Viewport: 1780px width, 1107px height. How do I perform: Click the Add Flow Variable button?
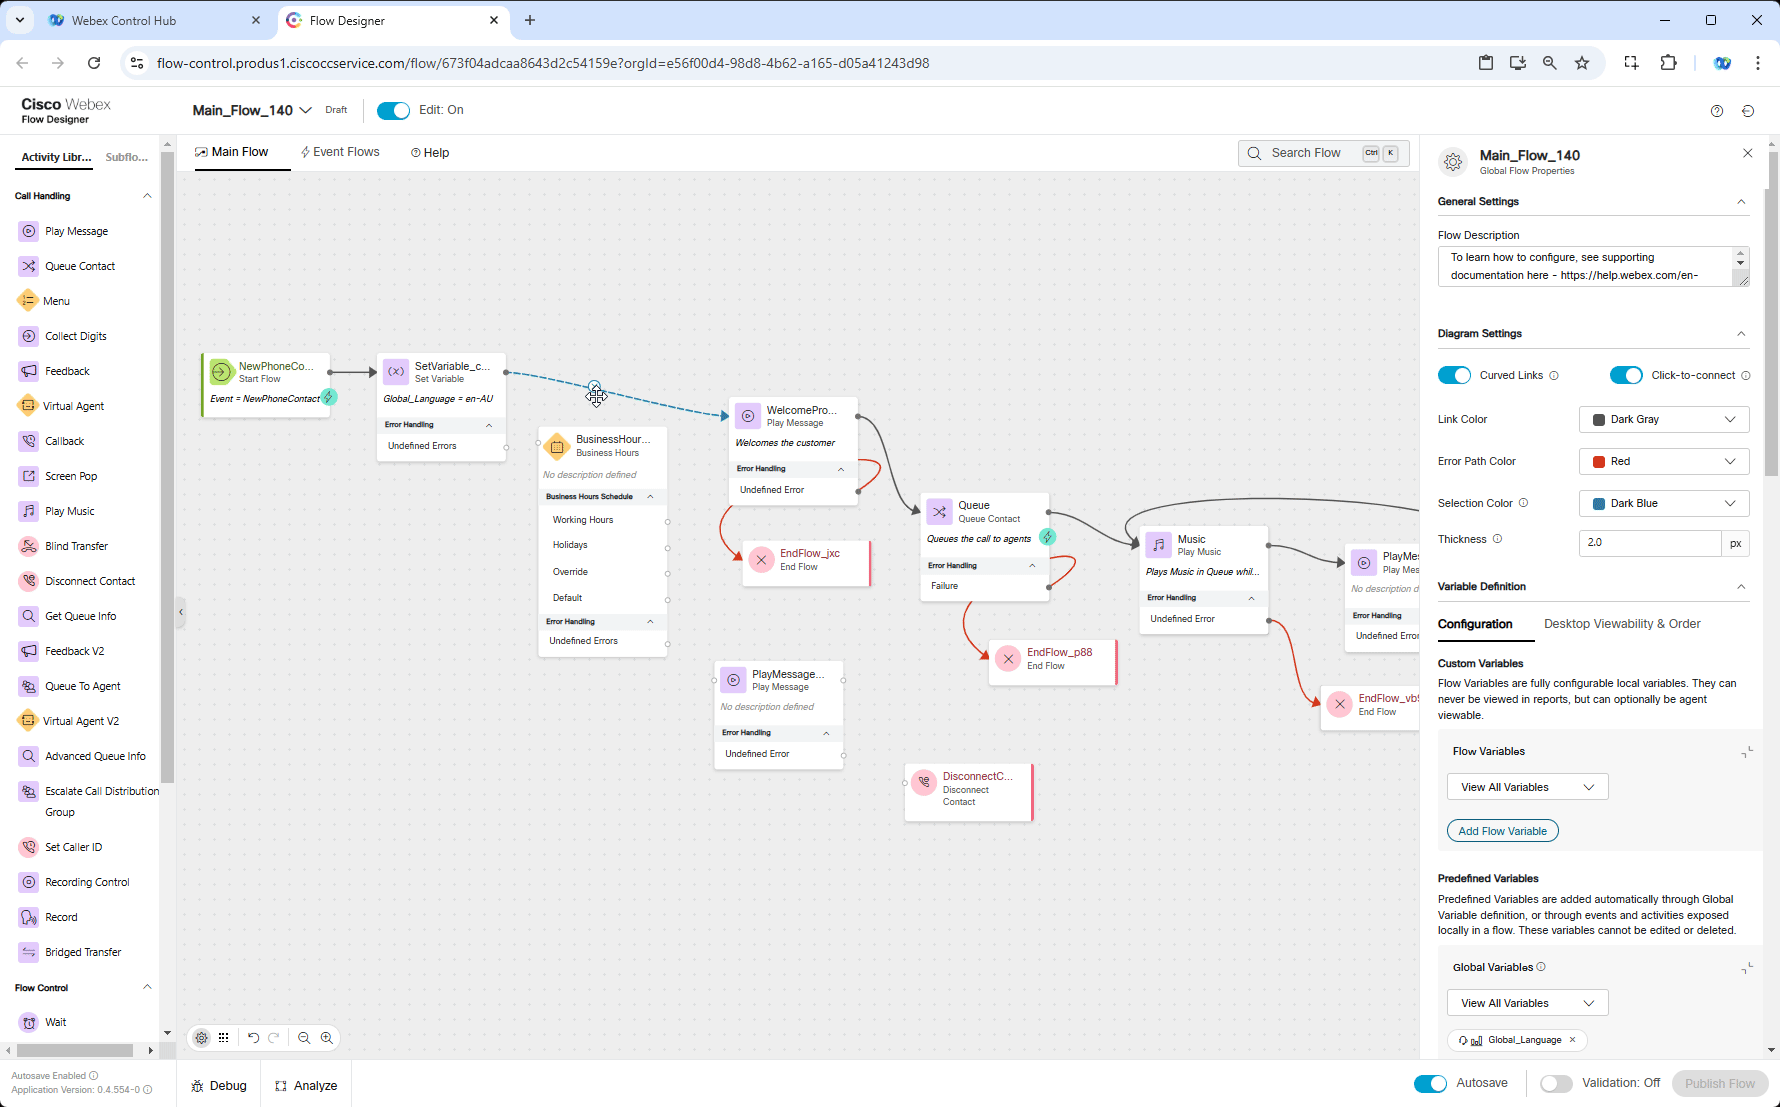(1502, 831)
